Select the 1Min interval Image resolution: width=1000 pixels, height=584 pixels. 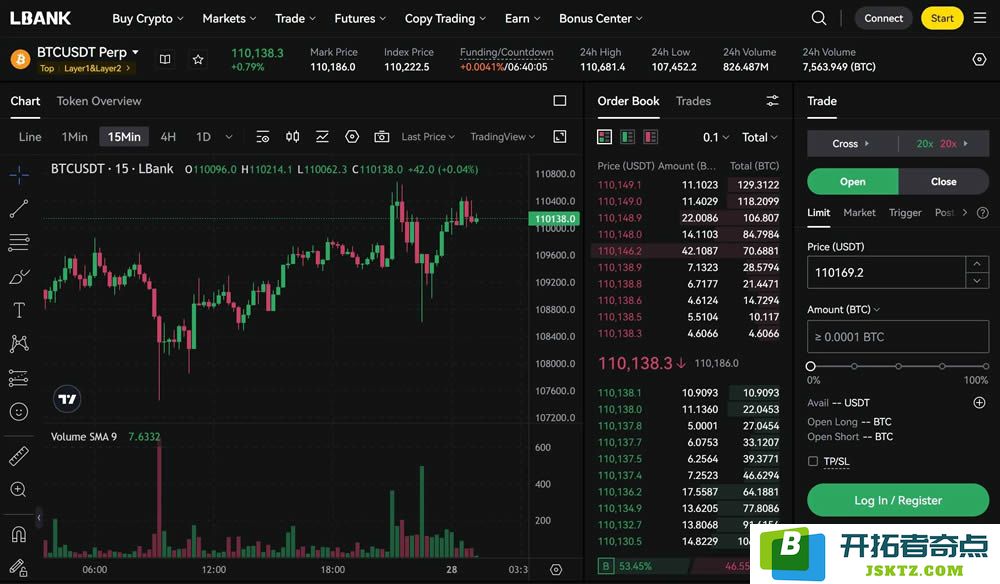[x=75, y=136]
